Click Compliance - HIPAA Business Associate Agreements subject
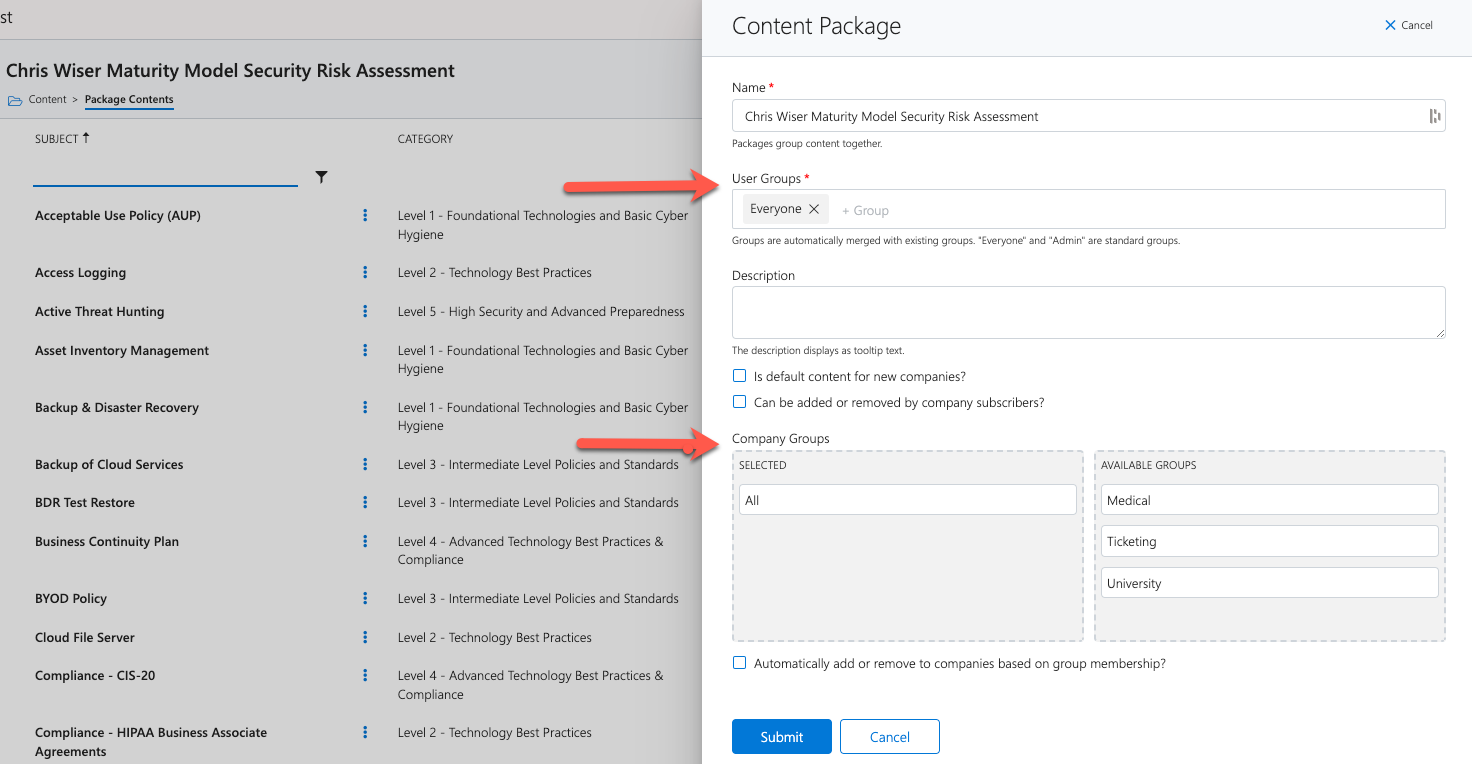1472x764 pixels. (151, 741)
